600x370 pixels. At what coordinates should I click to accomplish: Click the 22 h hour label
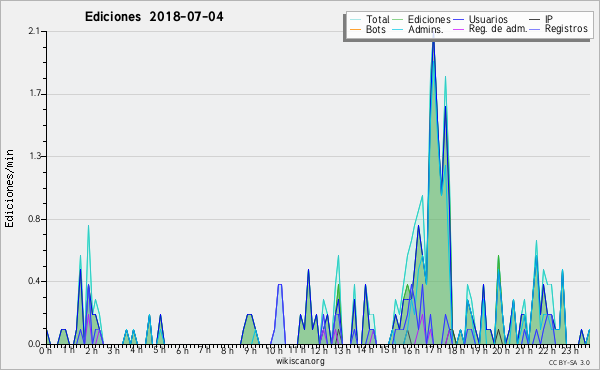point(547,350)
